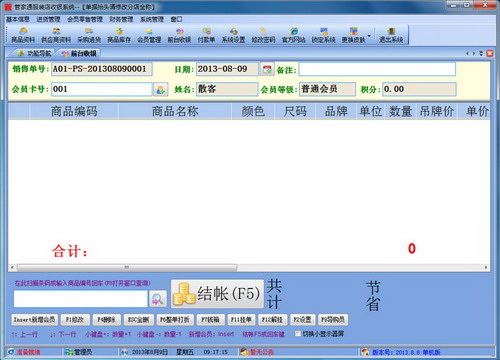
Task: Open tab list dropdown arrow
Action: (481, 53)
